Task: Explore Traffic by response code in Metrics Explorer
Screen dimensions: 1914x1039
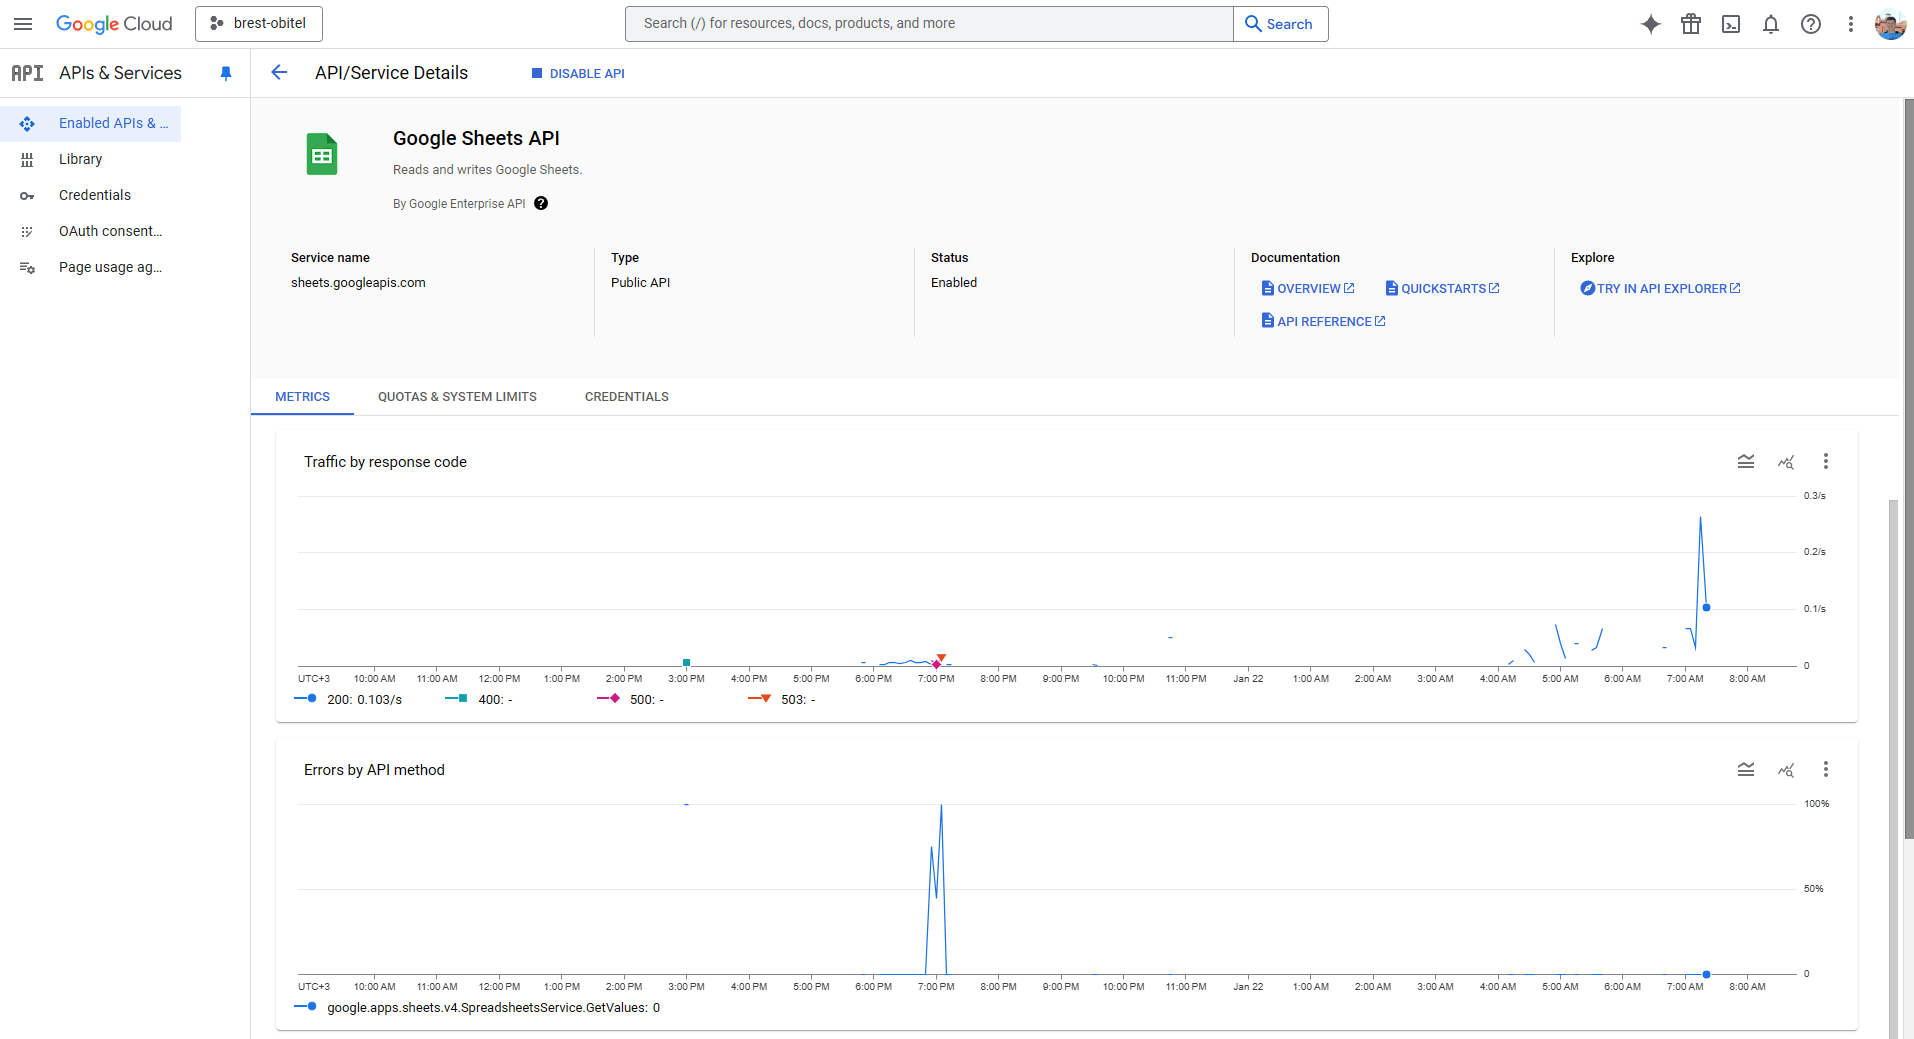Action: click(1786, 461)
